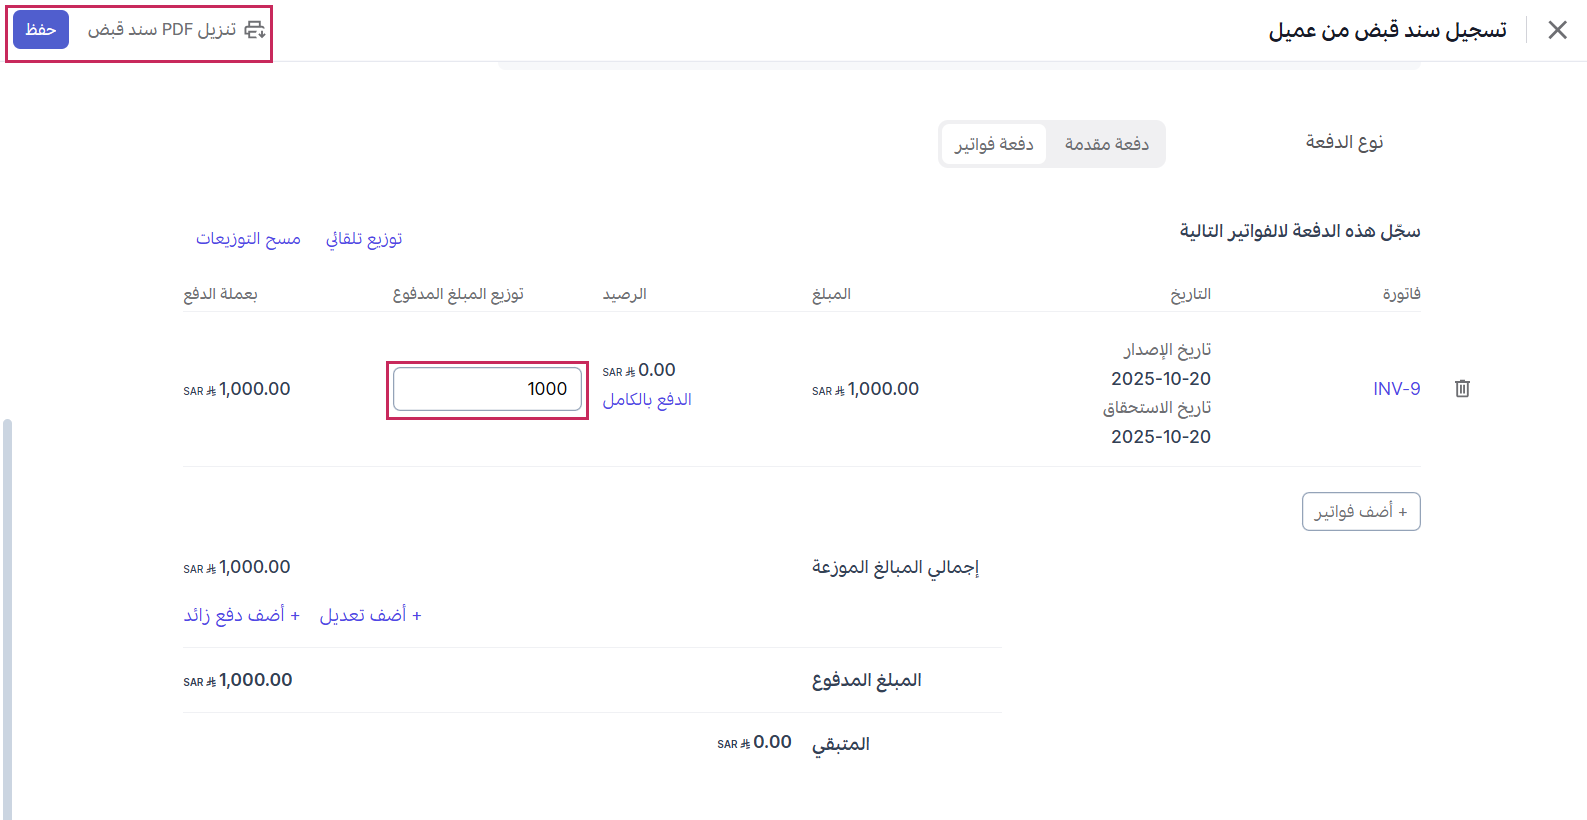Switch to the دفعة فواتير tab
The image size is (1587, 820).
994,144
